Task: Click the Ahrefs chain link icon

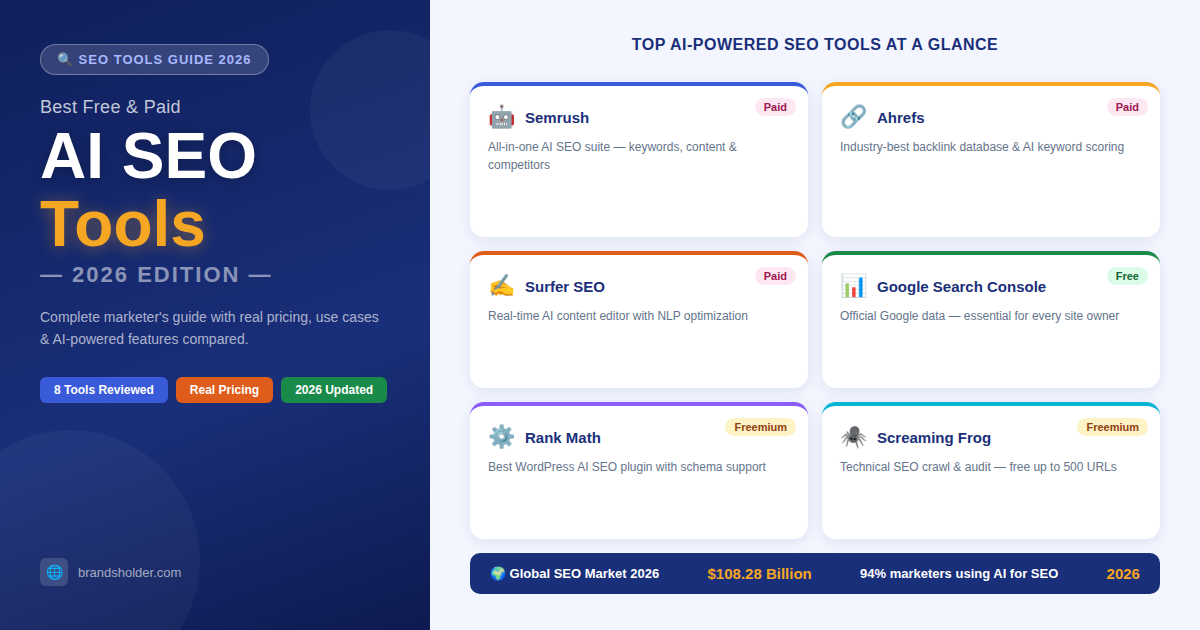Action: tap(853, 117)
